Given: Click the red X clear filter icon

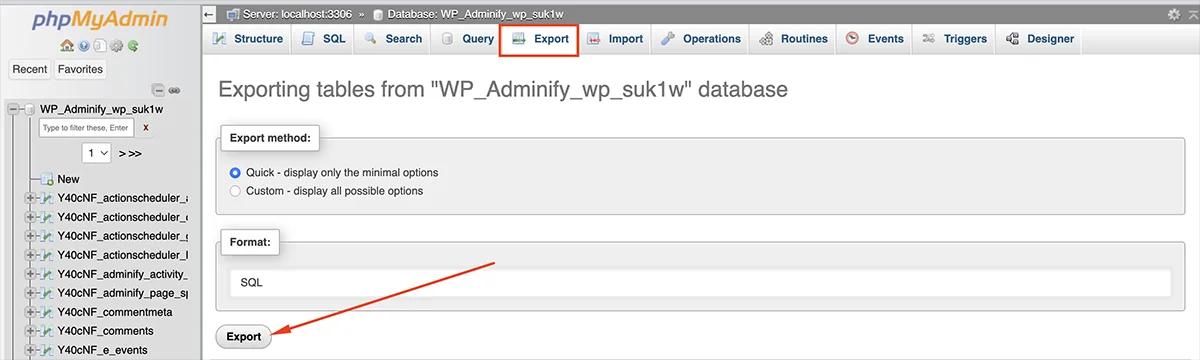Looking at the screenshot, I should [146, 128].
